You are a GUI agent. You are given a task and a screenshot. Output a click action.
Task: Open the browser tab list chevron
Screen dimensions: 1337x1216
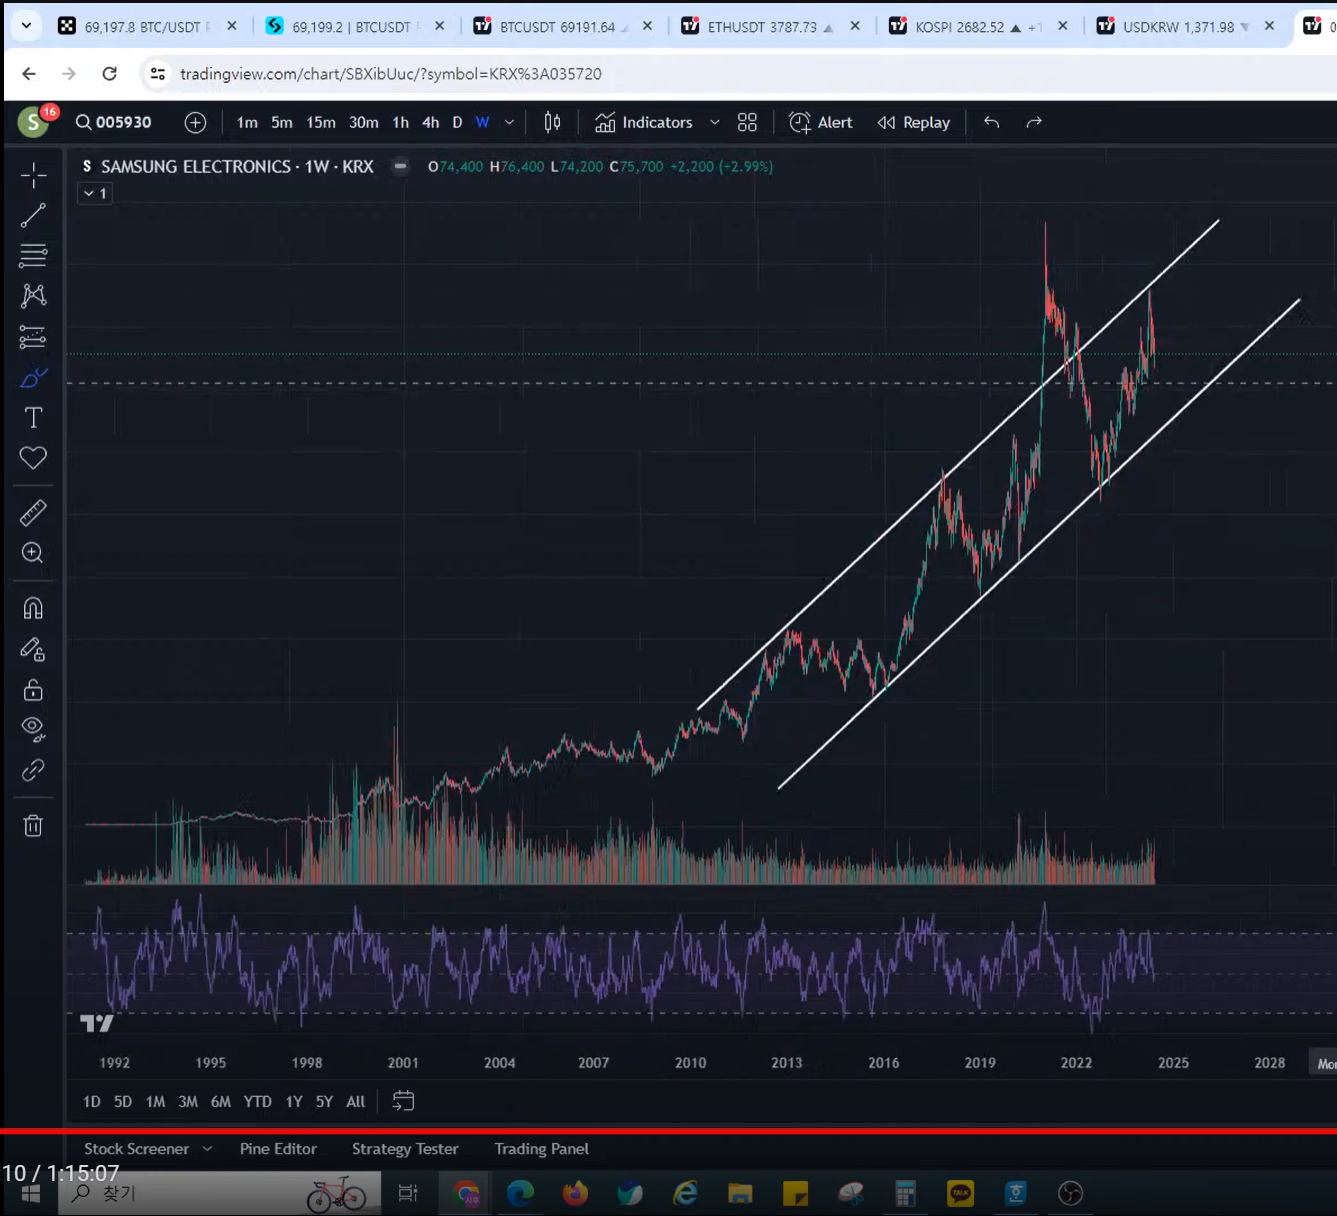click(26, 26)
